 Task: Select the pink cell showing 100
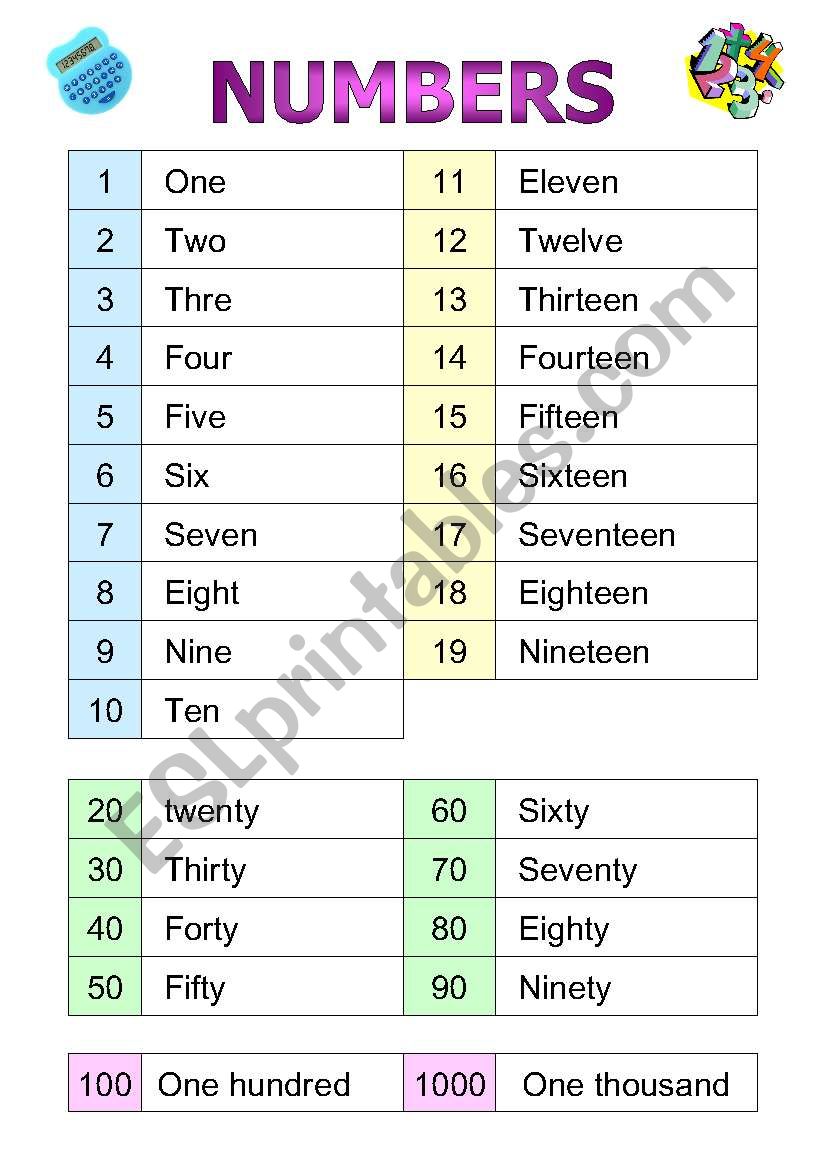[105, 1085]
